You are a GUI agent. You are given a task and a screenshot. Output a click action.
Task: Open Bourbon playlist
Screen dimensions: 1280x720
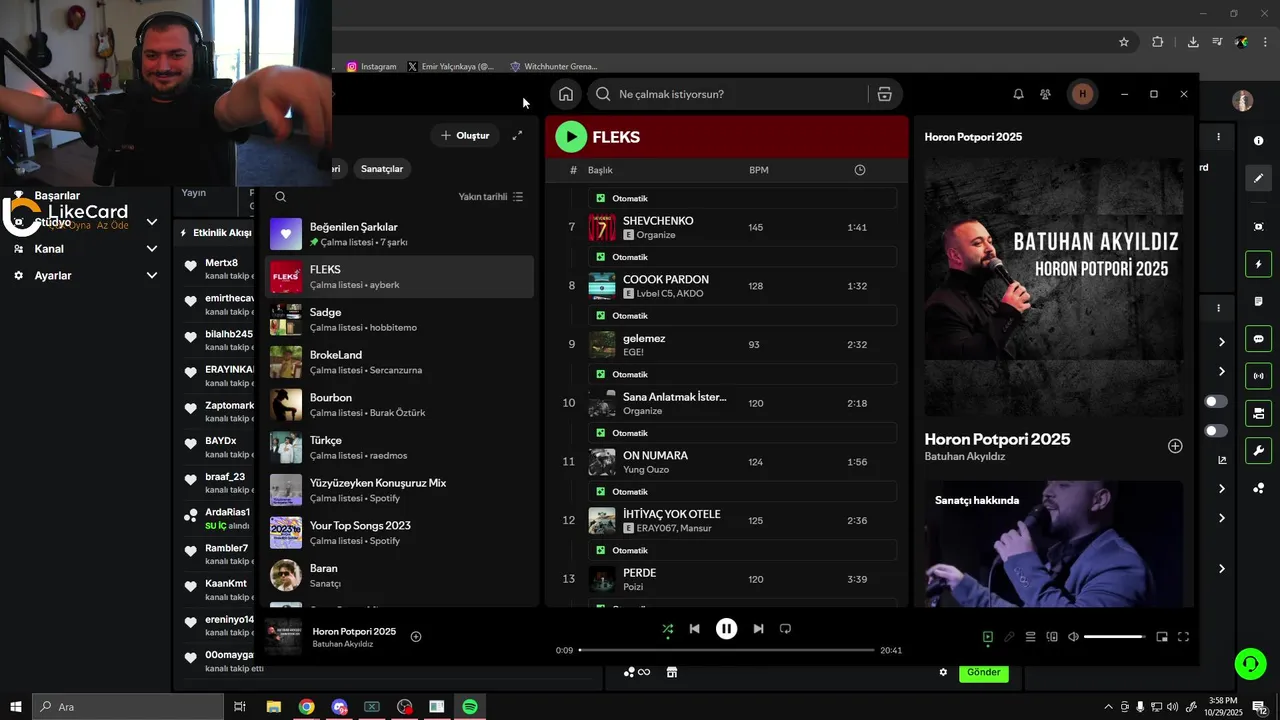400,405
